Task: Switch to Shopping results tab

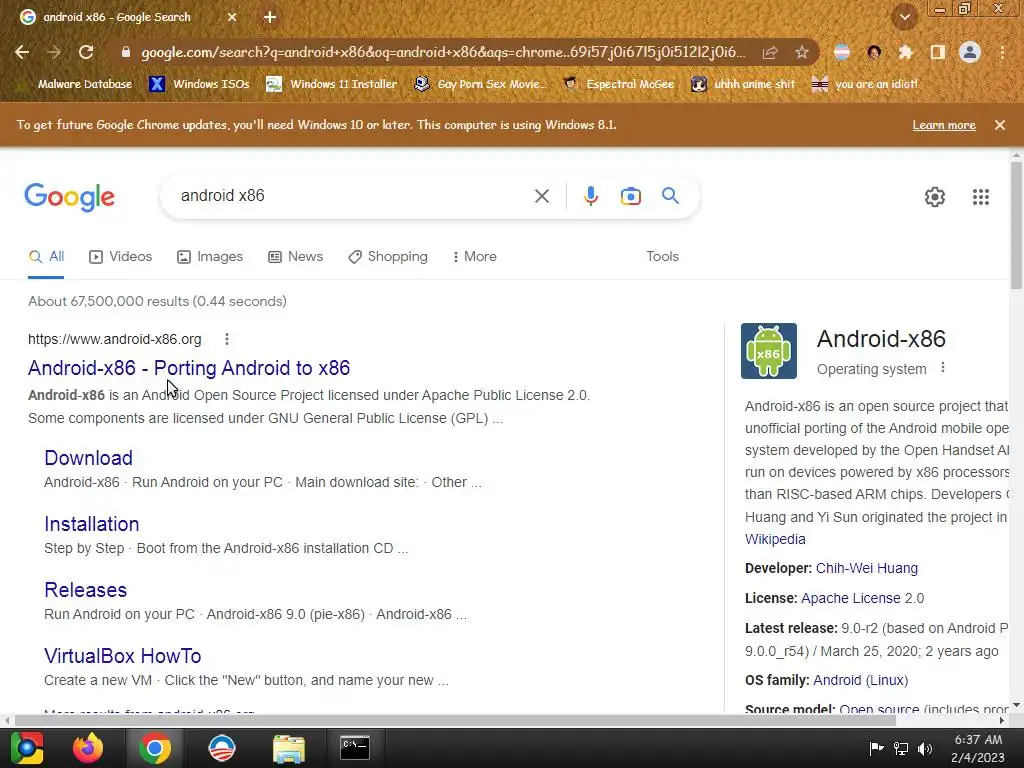Action: point(388,257)
